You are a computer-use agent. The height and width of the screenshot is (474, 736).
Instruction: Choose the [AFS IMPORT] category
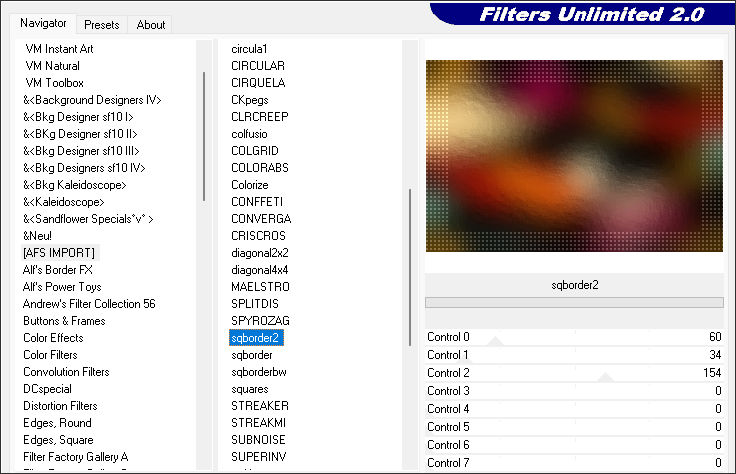[59, 253]
